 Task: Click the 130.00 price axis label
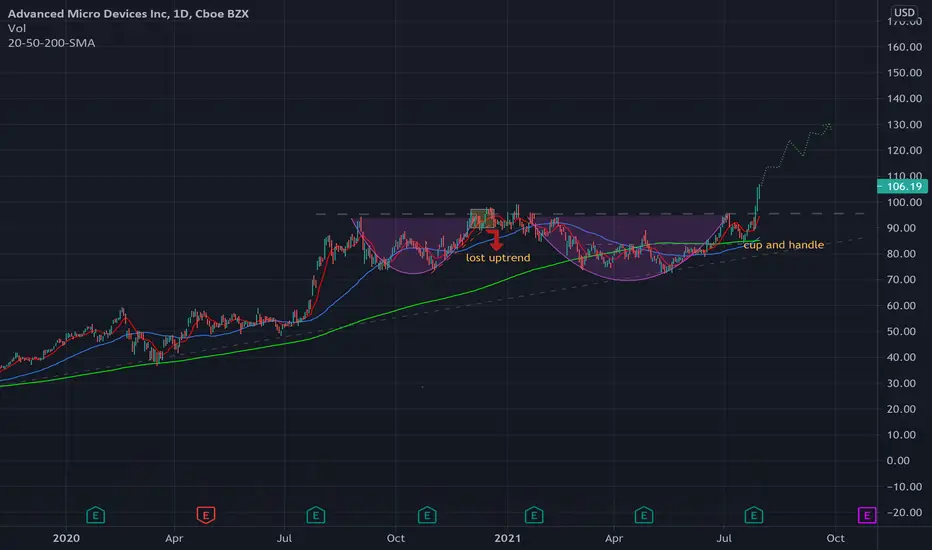(905, 125)
